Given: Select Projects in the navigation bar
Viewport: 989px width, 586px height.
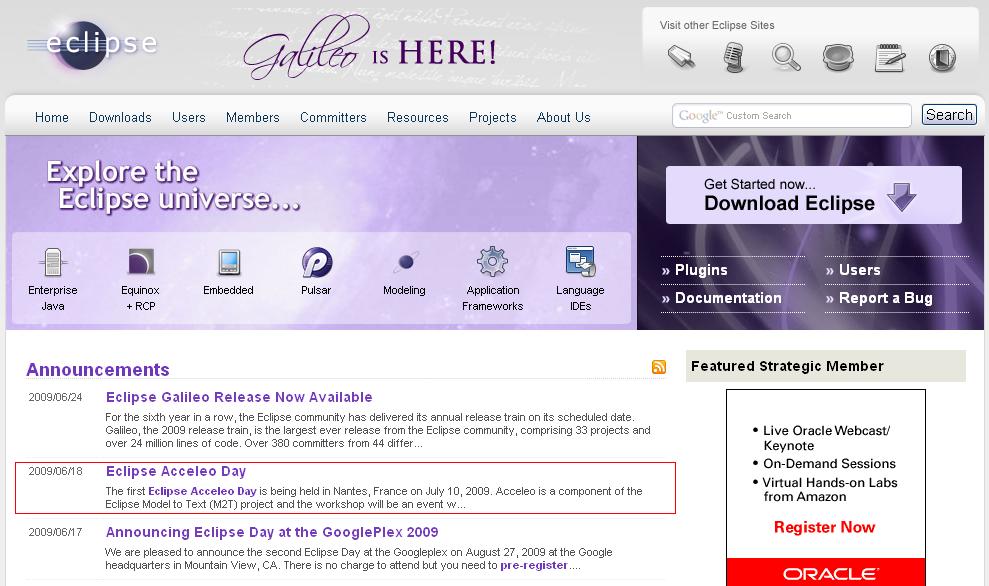Looking at the screenshot, I should pos(492,117).
